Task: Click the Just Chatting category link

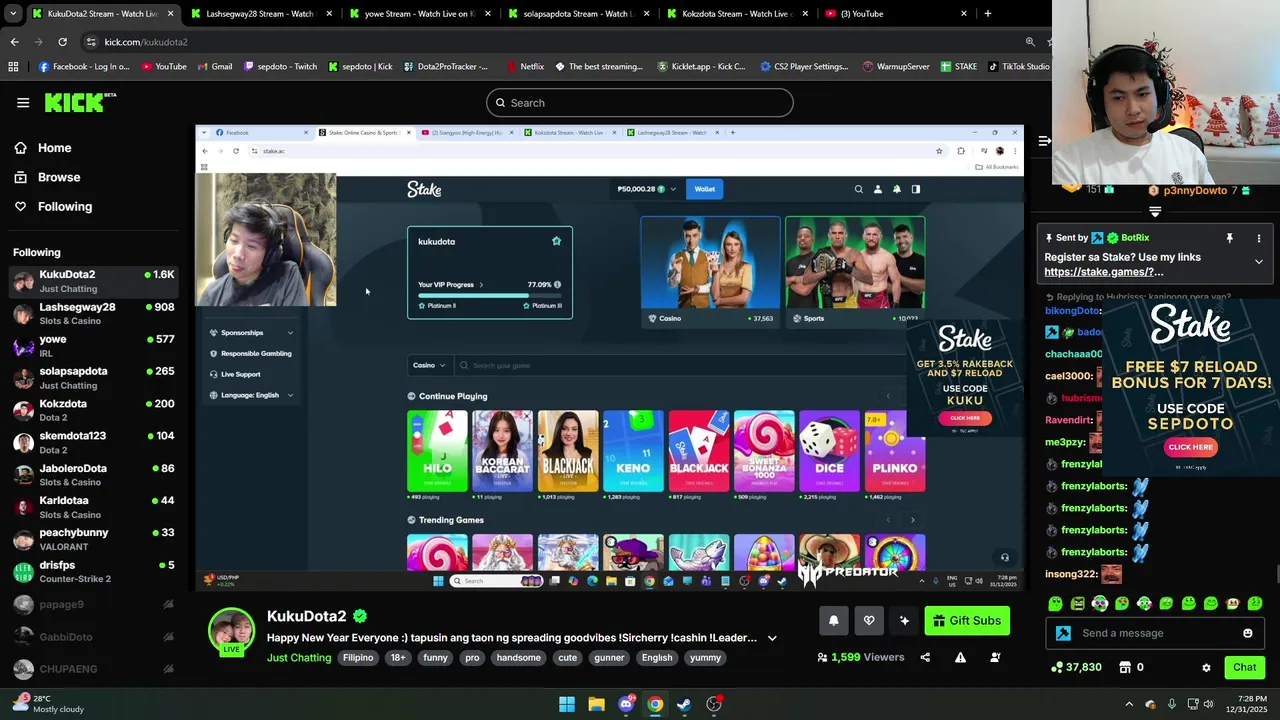Action: 299,657
